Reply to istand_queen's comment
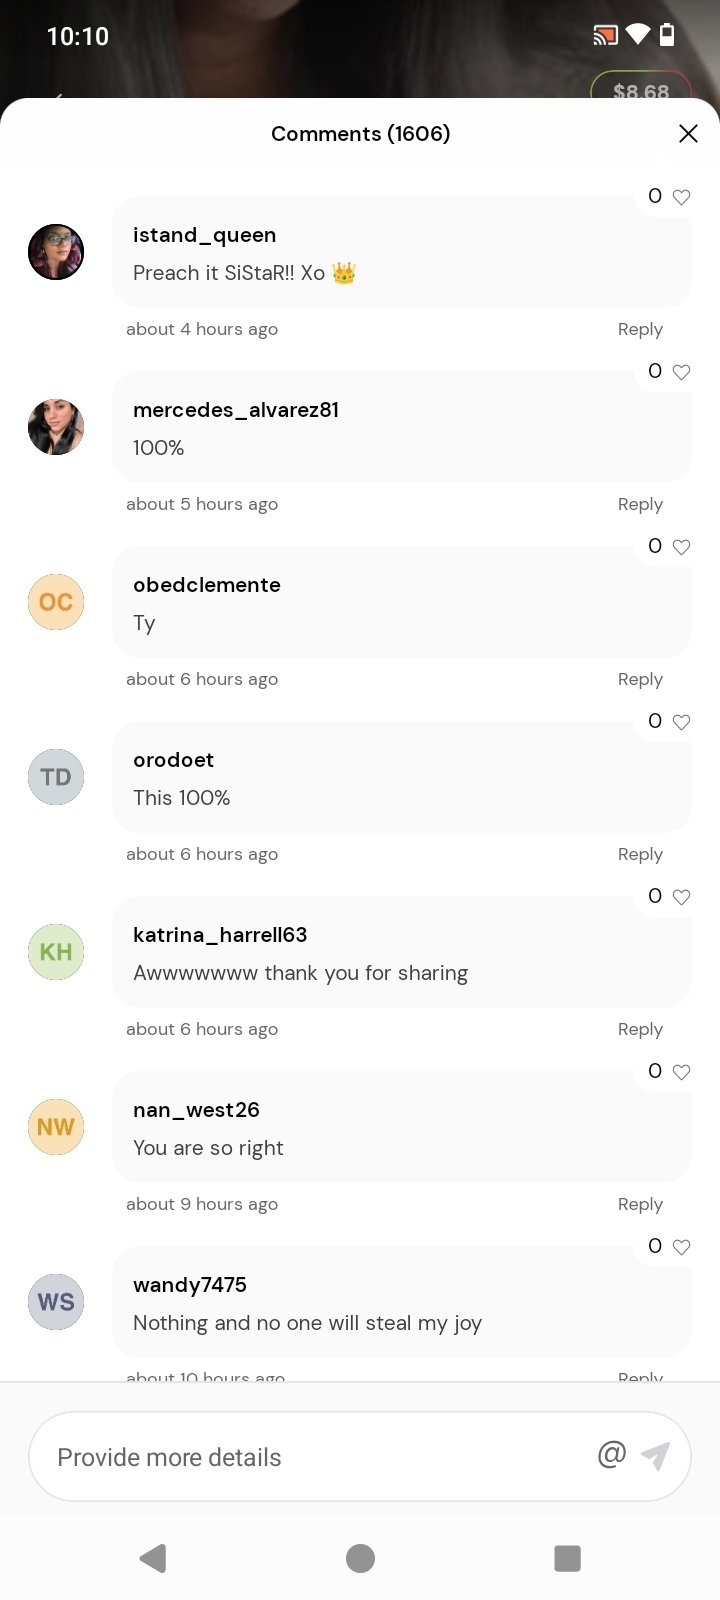720x1600 pixels. tap(640, 329)
